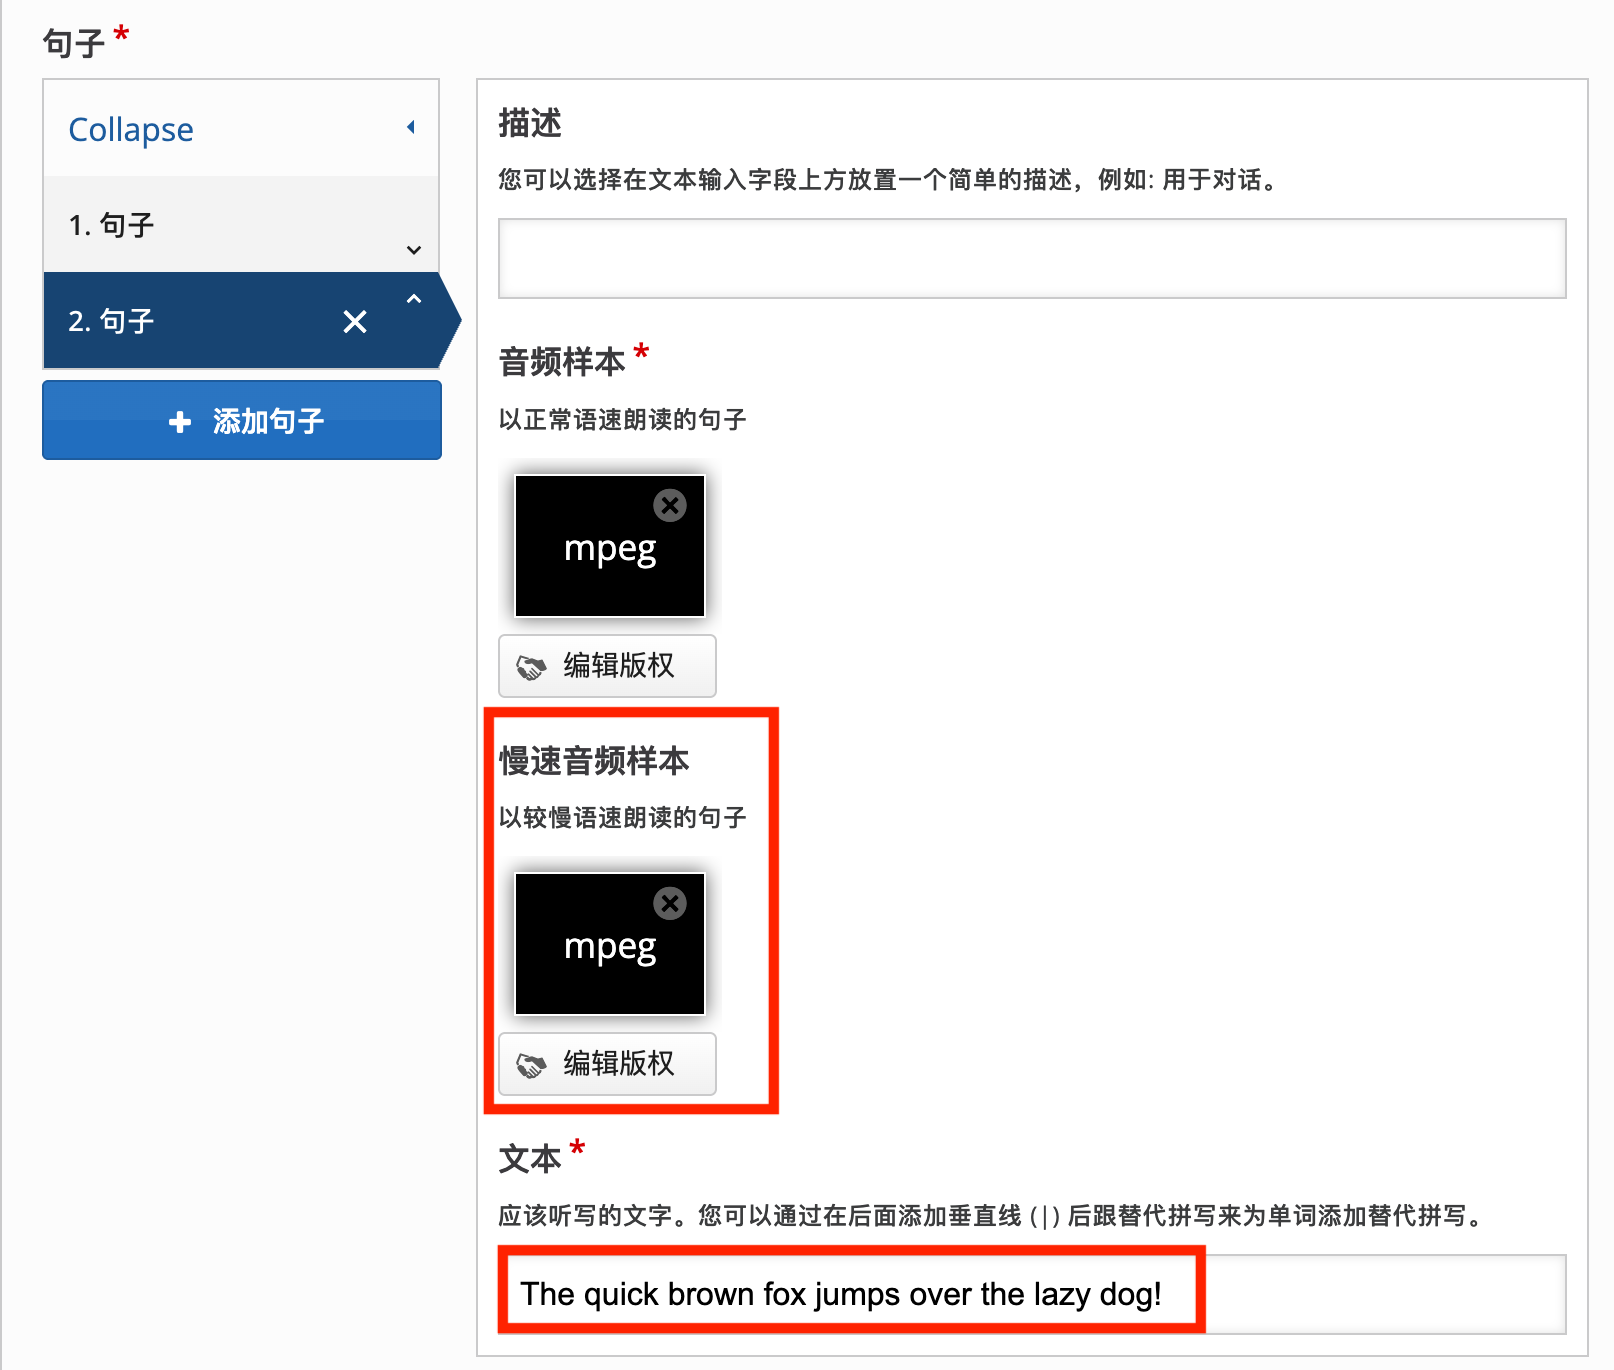Remove the slow-speed mpeg audio file

pyautogui.click(x=669, y=904)
